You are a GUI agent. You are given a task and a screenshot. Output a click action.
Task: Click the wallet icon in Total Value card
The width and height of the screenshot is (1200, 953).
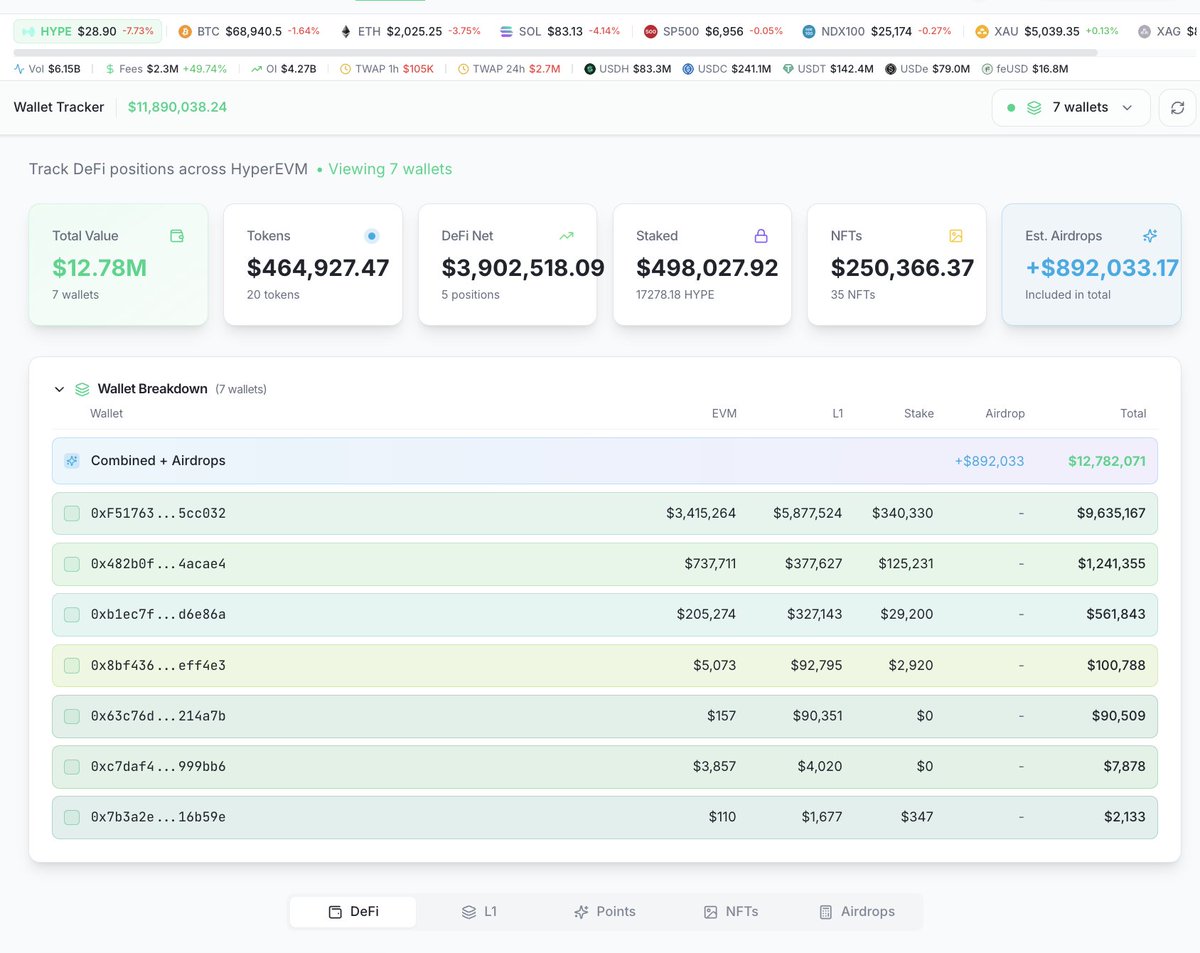pyautogui.click(x=177, y=236)
